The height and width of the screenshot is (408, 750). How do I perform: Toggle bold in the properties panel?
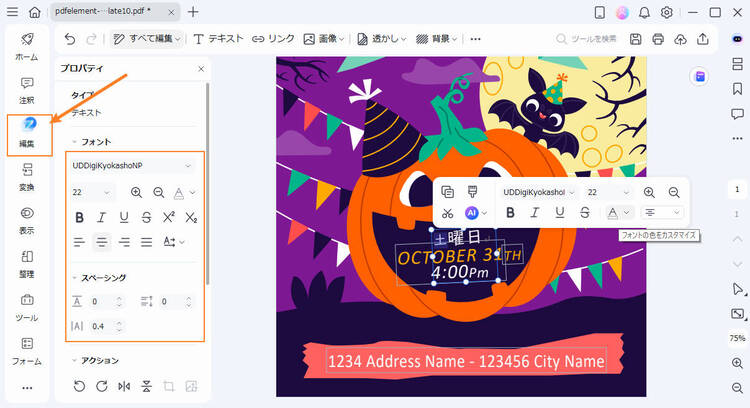click(79, 217)
